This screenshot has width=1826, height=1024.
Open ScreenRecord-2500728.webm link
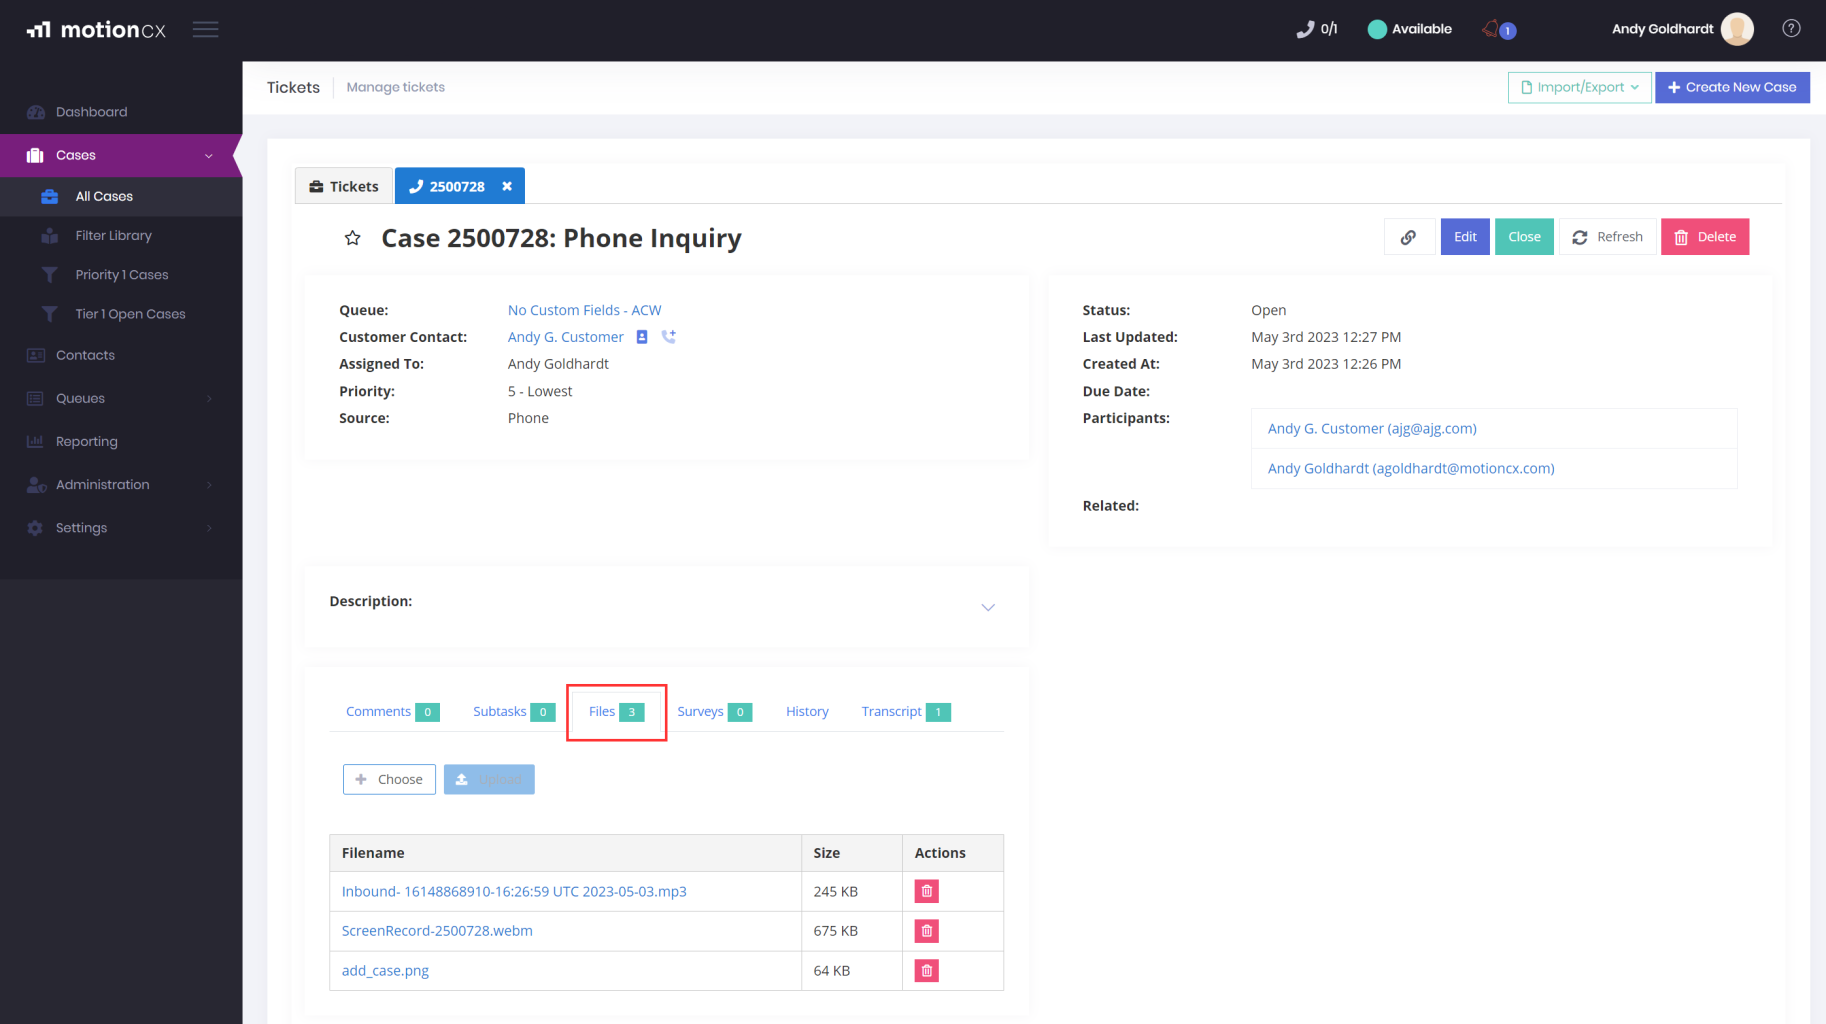437,931
